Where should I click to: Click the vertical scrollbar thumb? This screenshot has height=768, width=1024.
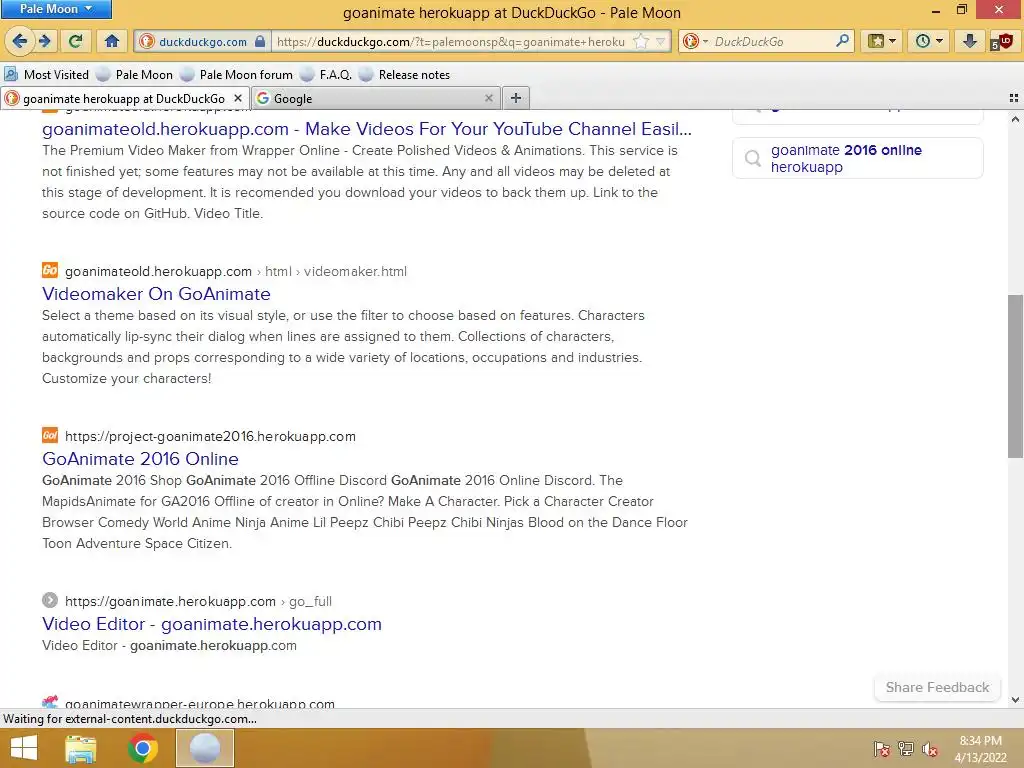(1015, 376)
